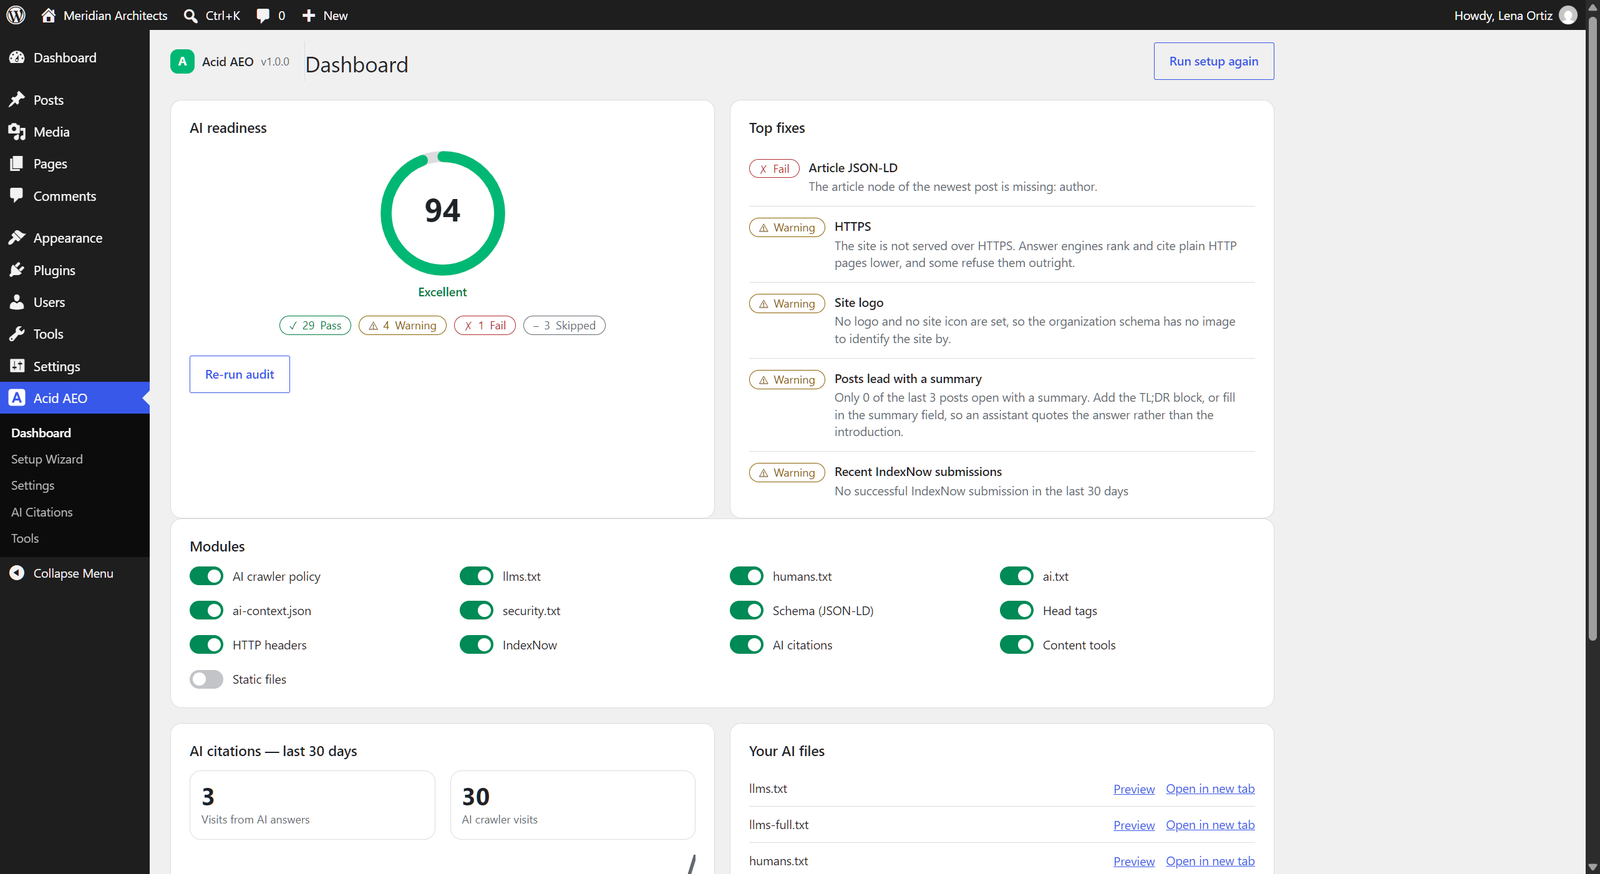Click the search magnifier icon

coord(190,16)
